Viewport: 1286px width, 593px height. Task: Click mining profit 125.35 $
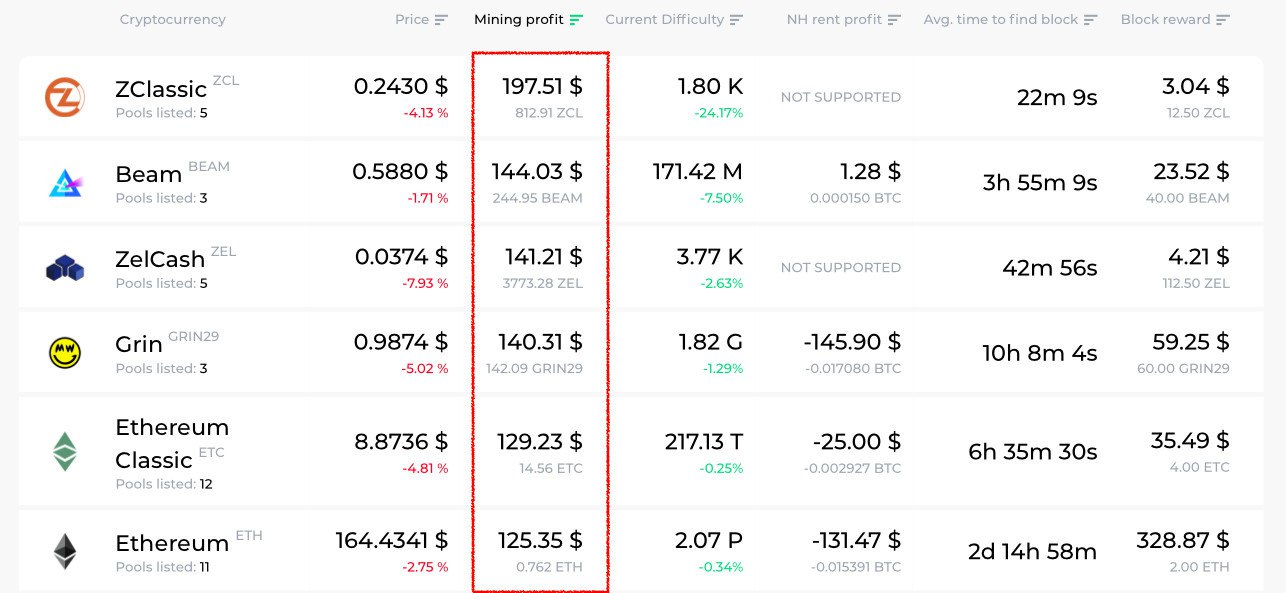[x=541, y=541]
